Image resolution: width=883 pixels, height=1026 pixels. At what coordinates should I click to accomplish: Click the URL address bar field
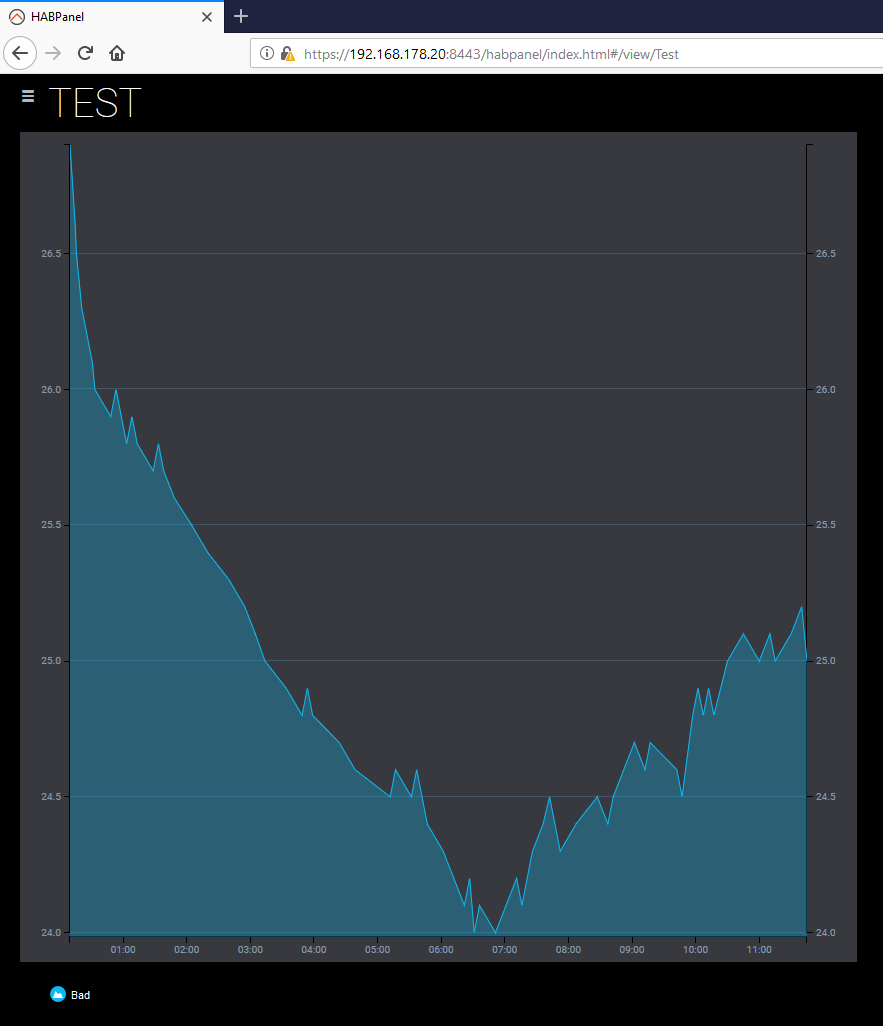pyautogui.click(x=566, y=54)
